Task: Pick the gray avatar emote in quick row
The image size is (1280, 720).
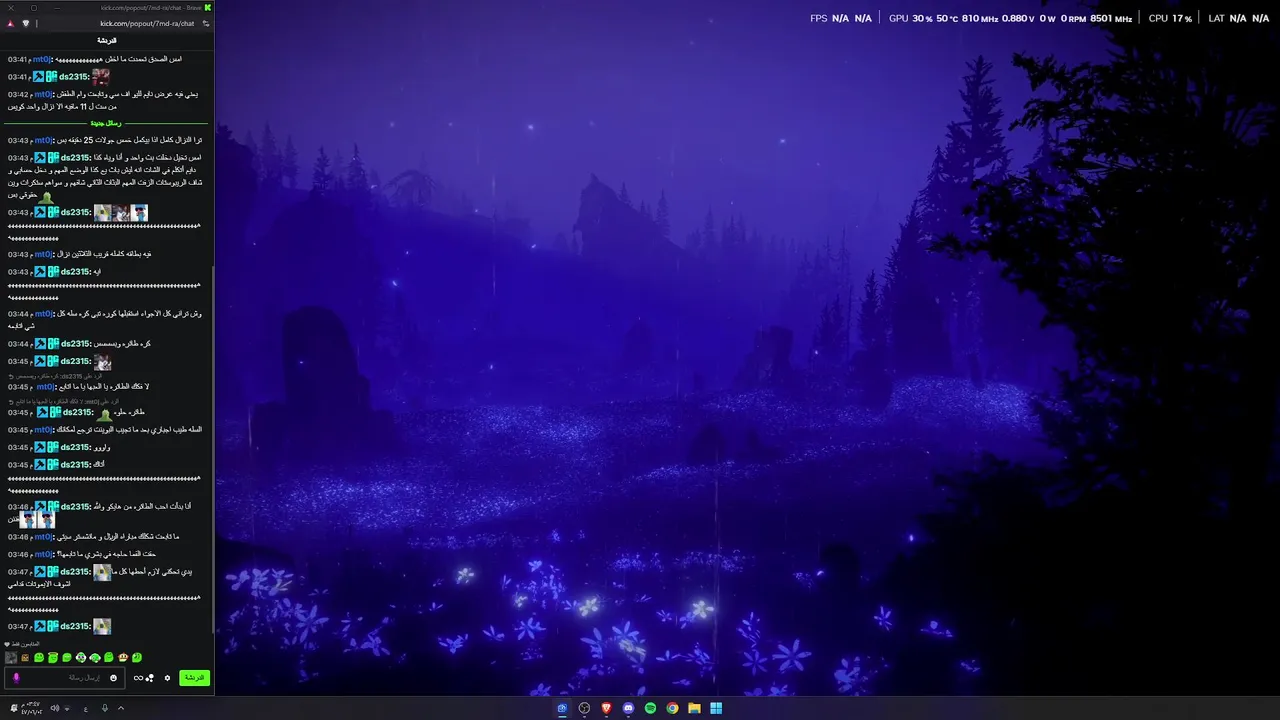Action: 11,658
